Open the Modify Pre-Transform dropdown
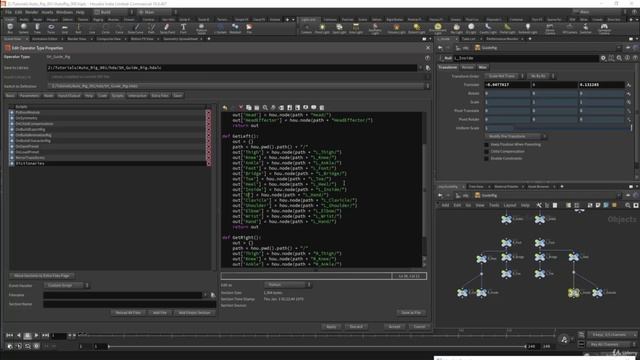This screenshot has width=640, height=360. coord(516,136)
